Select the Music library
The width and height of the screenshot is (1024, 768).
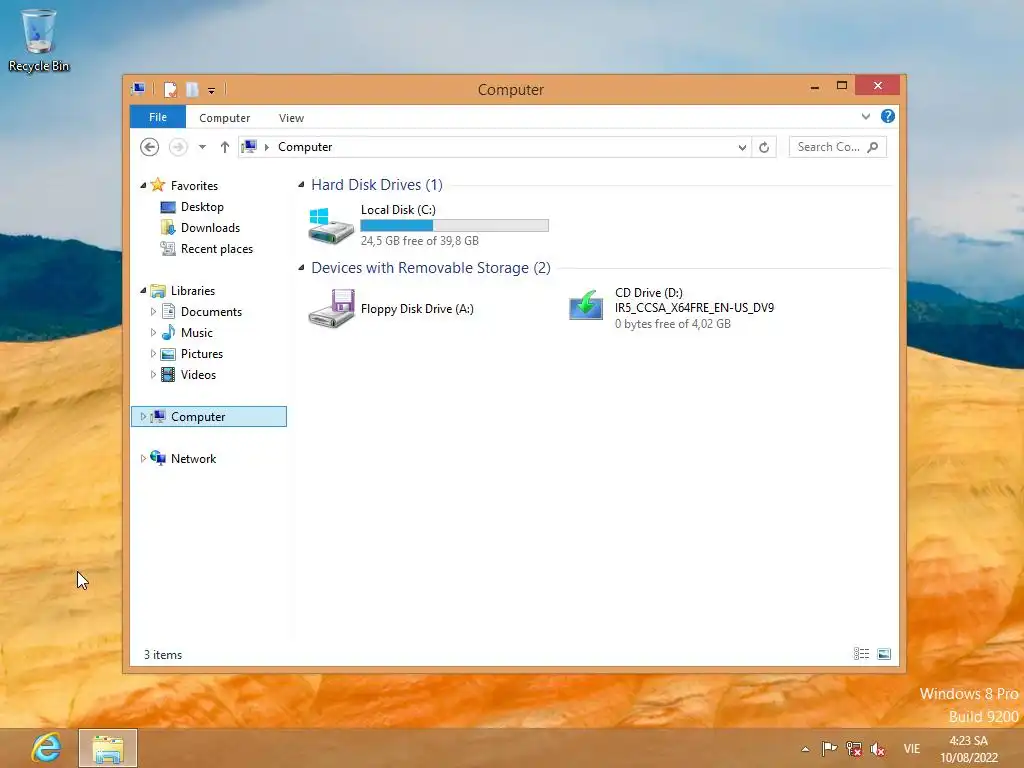[x=197, y=332]
